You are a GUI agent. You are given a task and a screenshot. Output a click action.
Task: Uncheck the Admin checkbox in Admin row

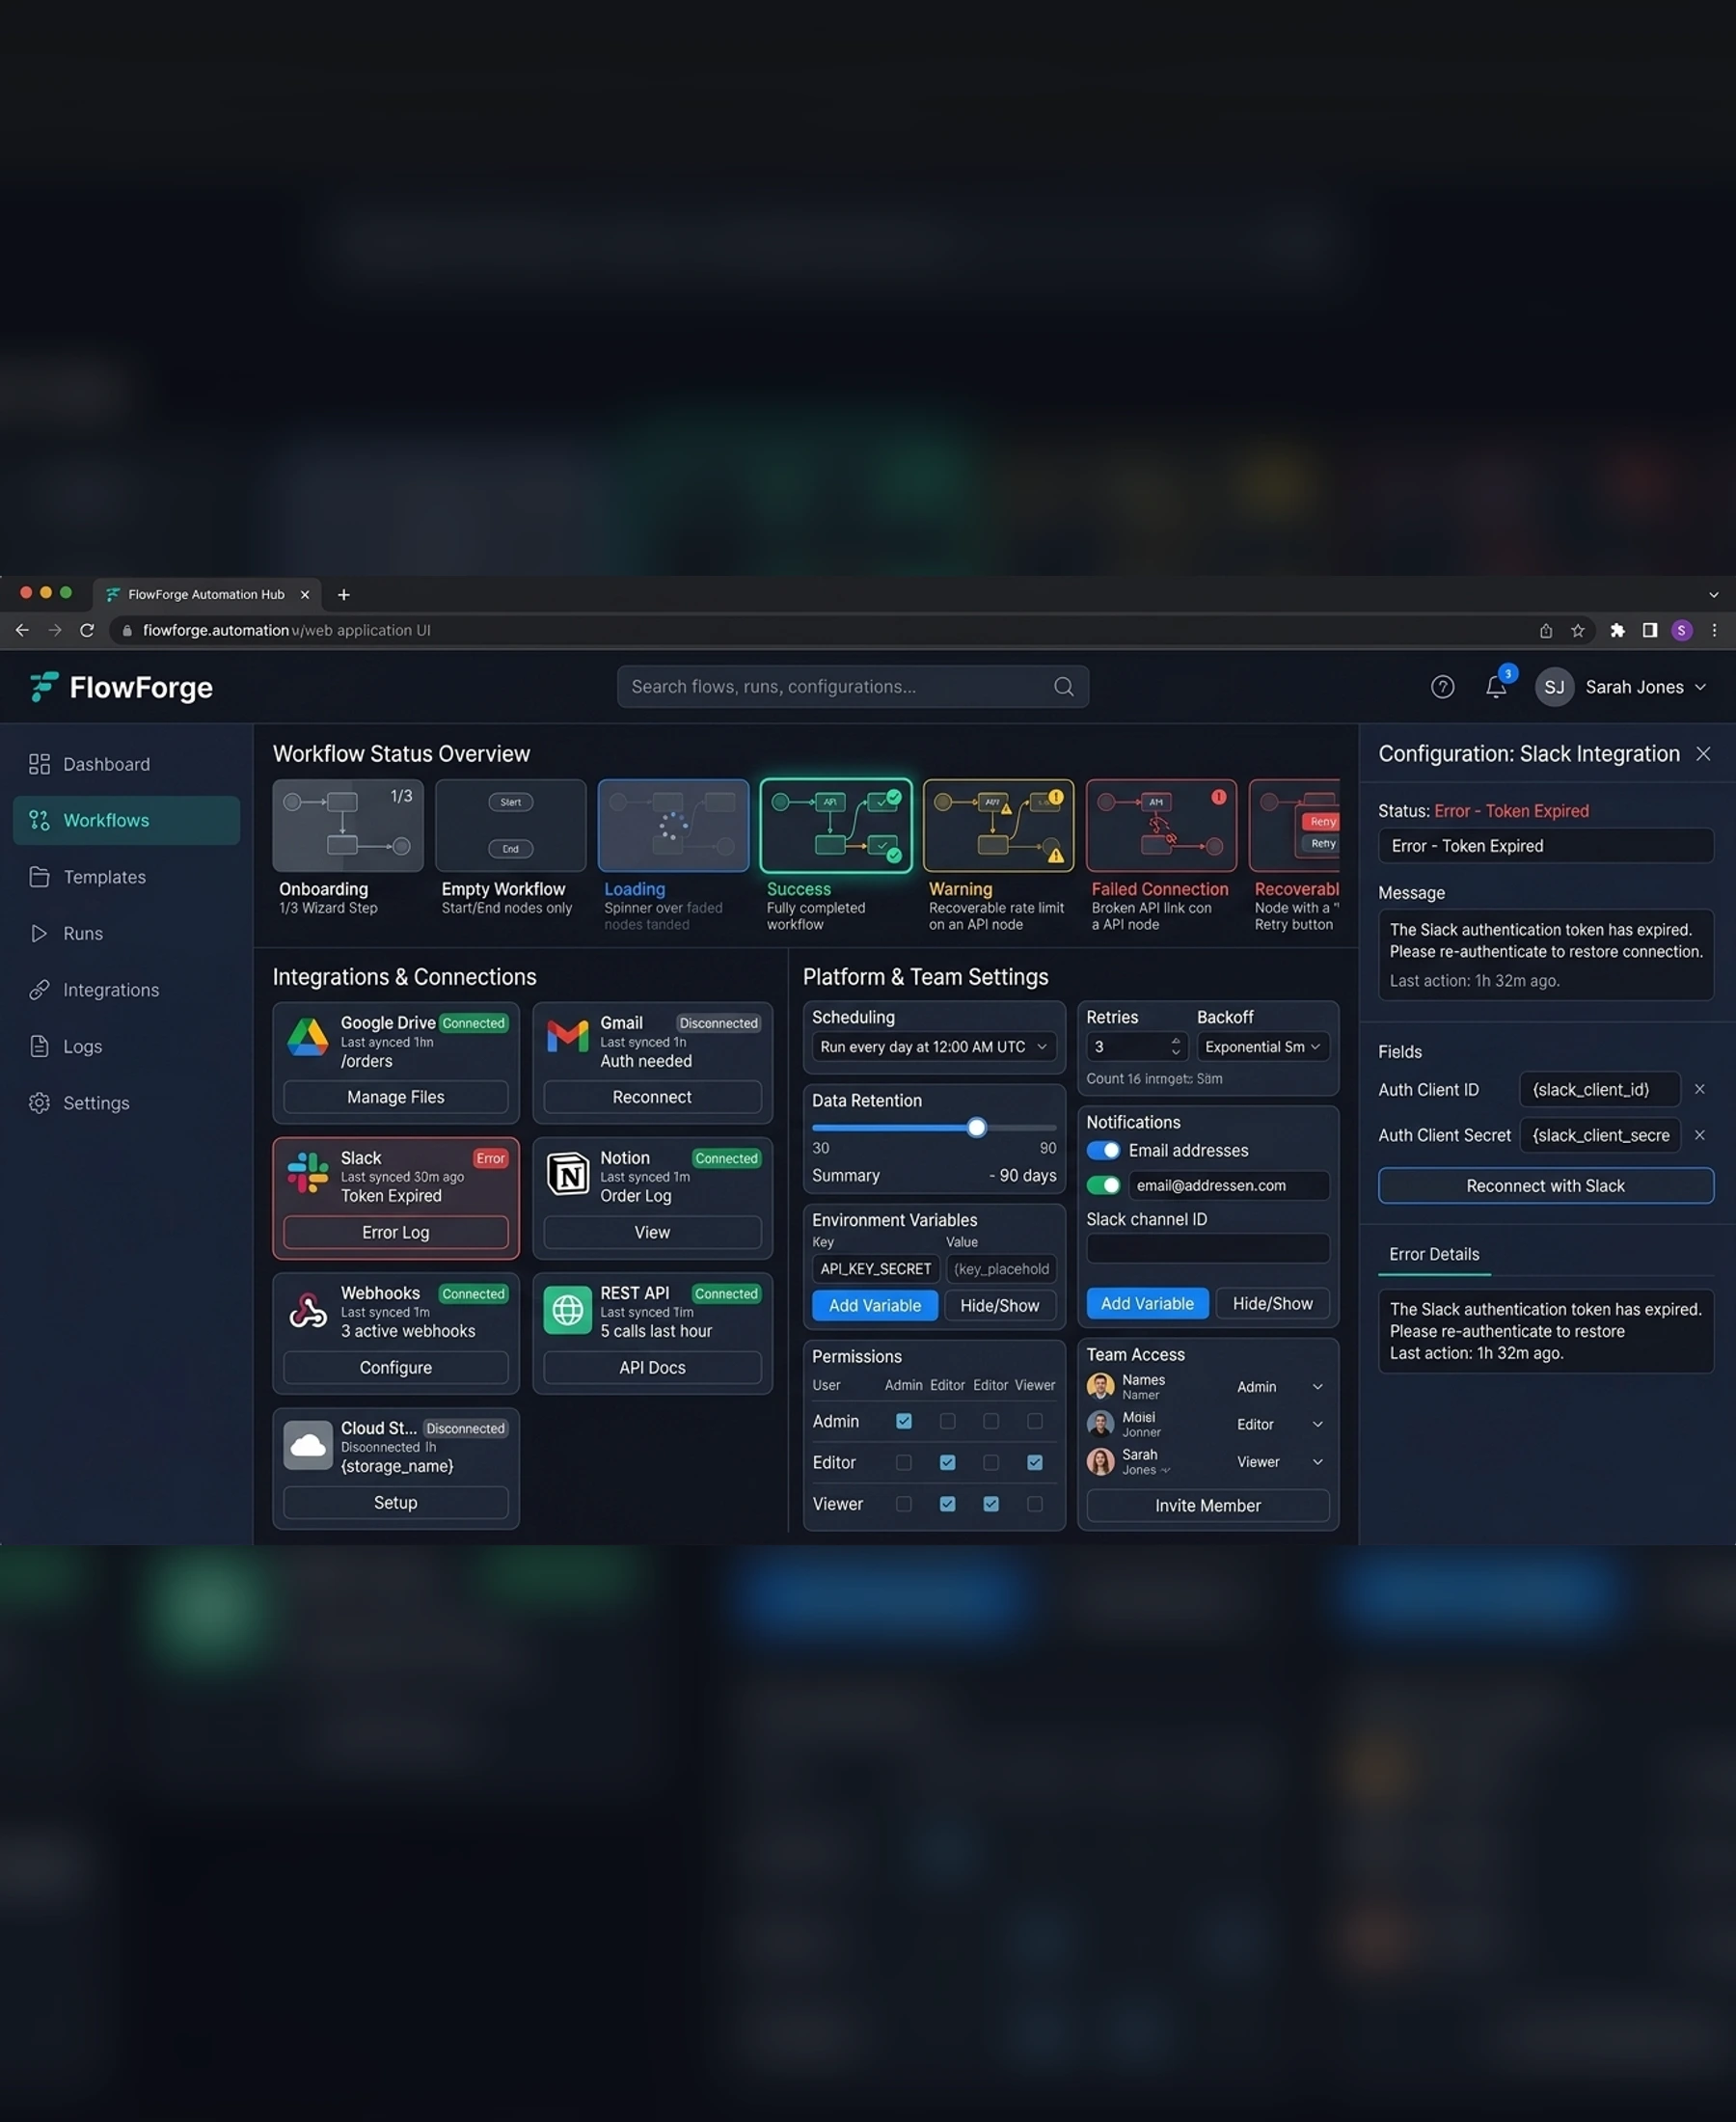(x=904, y=1421)
